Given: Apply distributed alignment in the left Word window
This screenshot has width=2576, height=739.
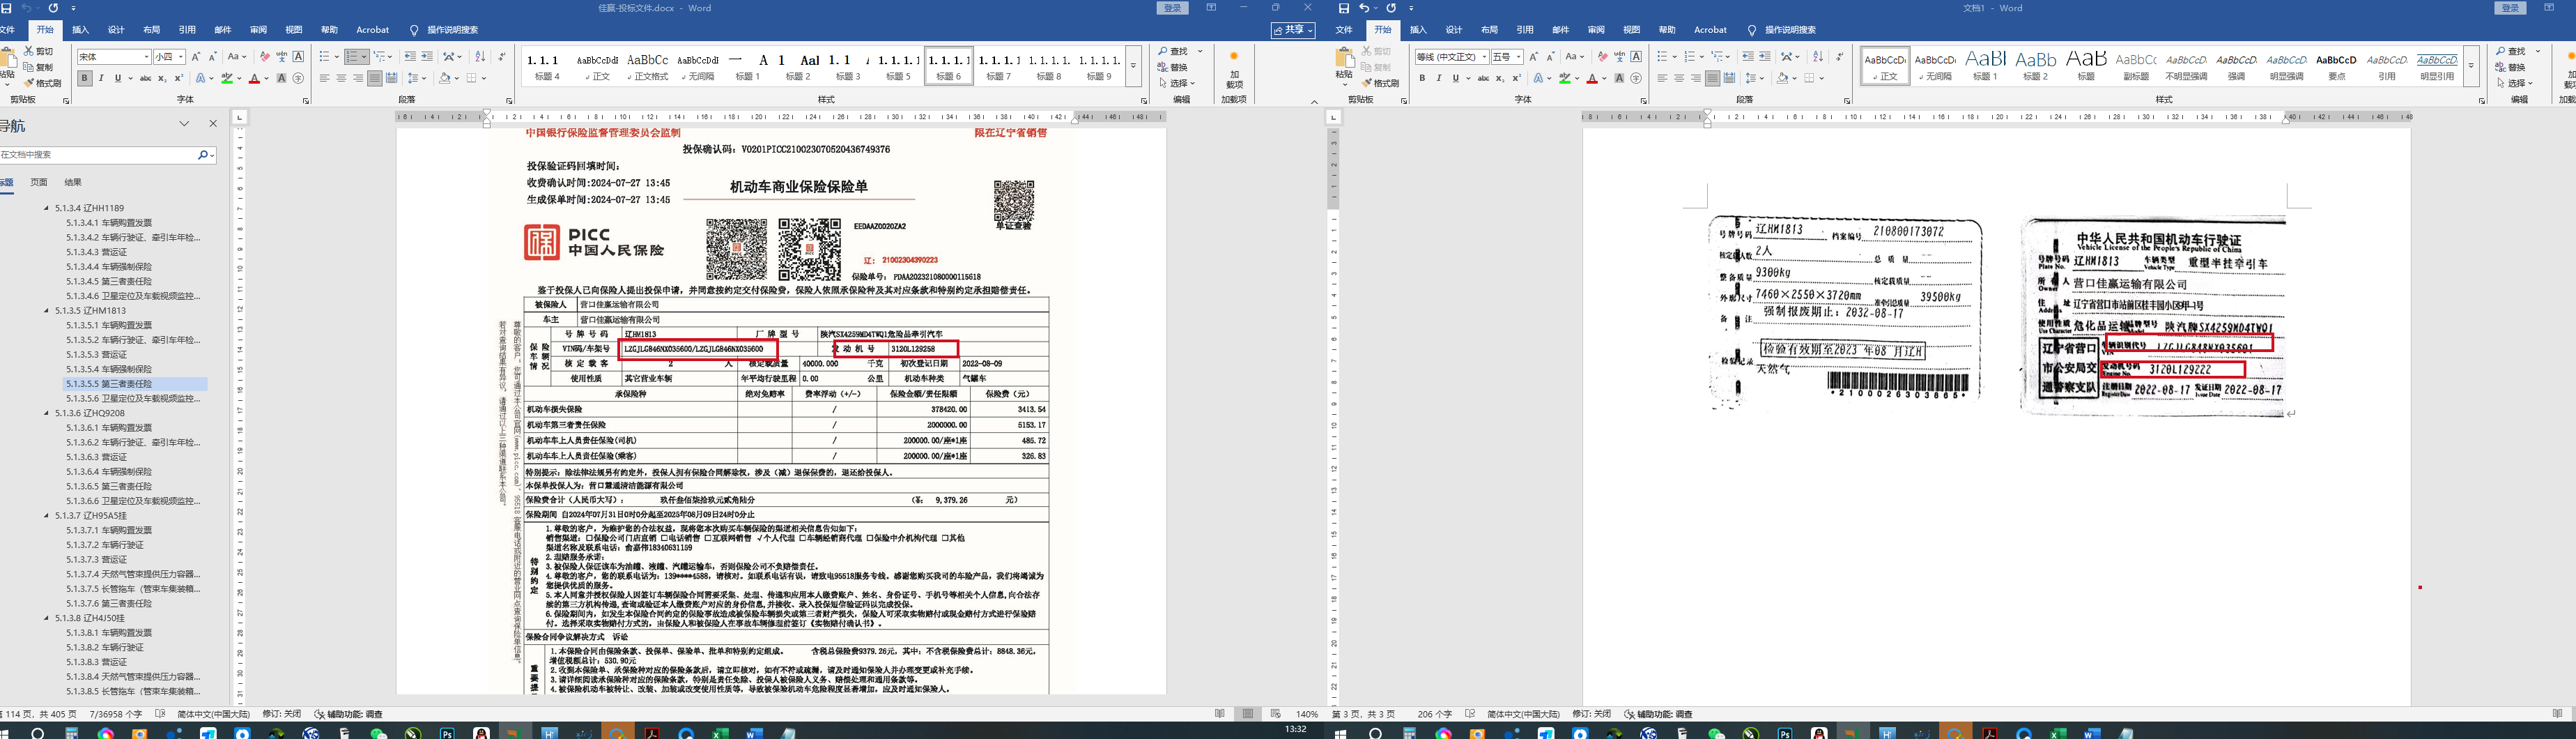Looking at the screenshot, I should pyautogui.click(x=392, y=78).
